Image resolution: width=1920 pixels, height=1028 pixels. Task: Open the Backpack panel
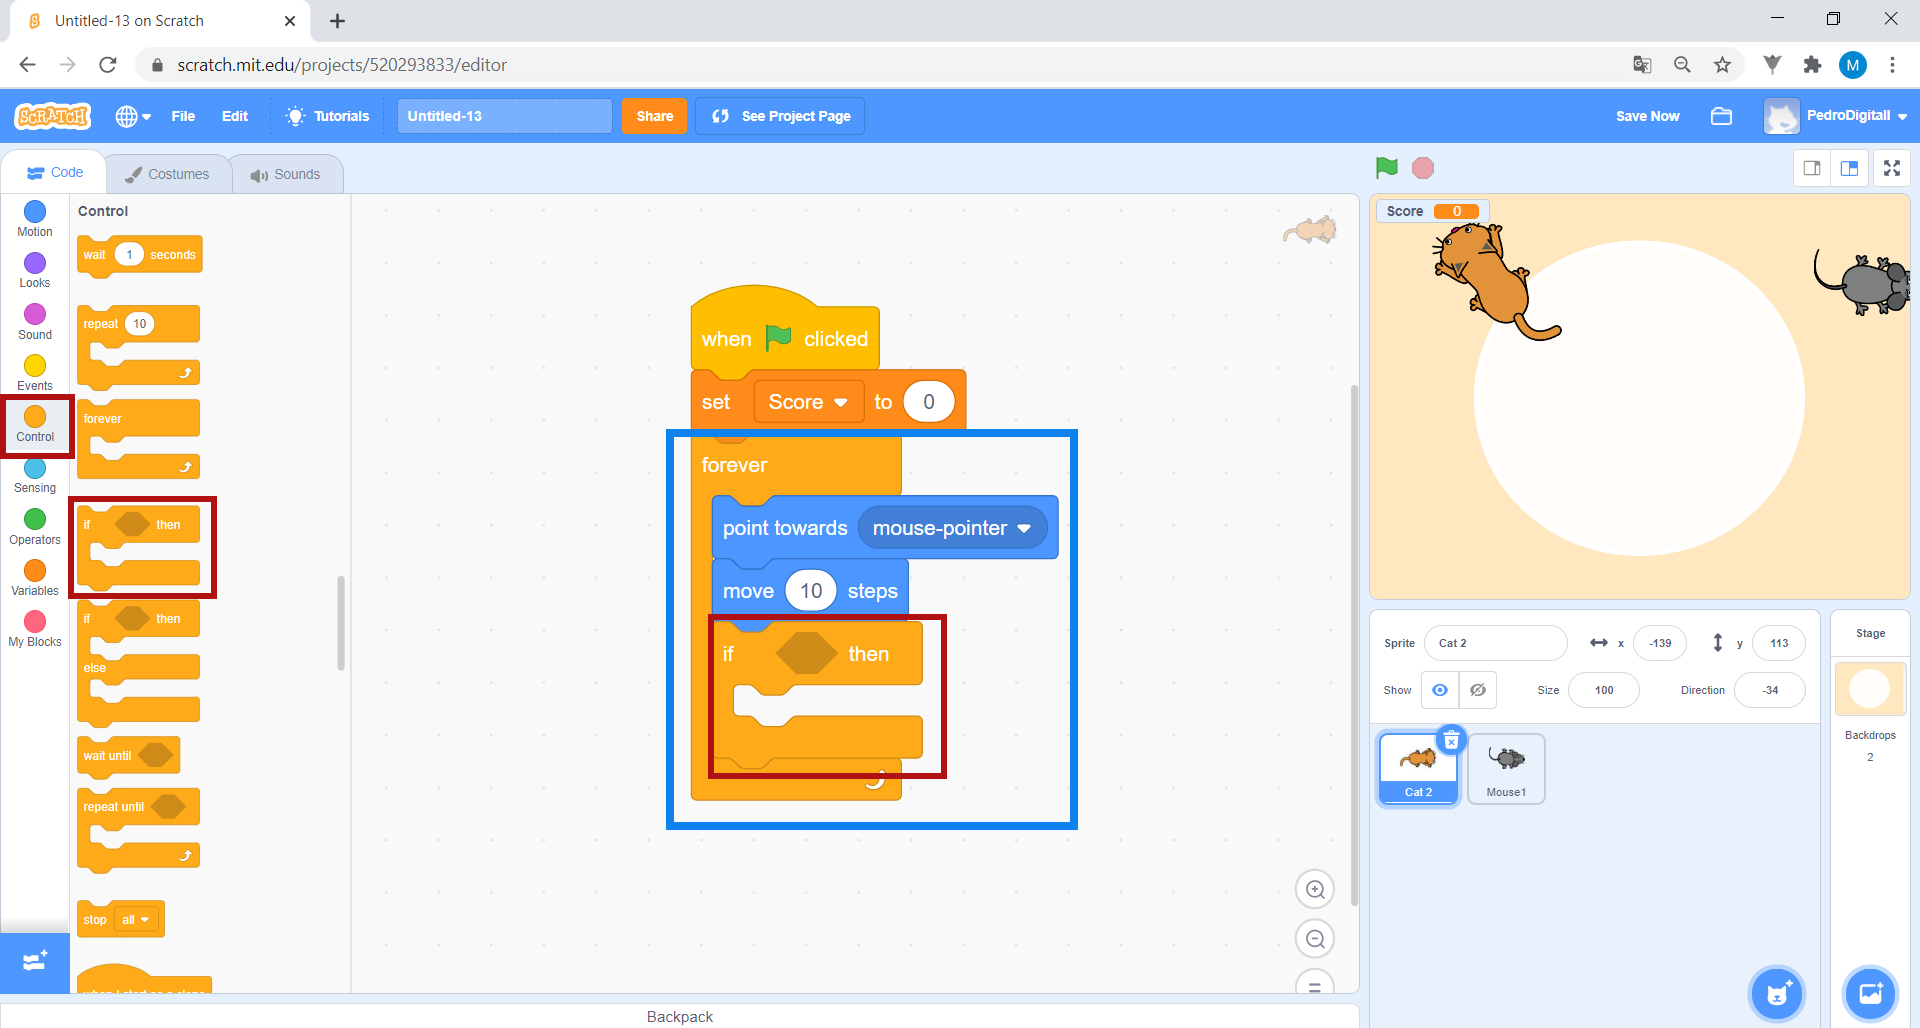680,1016
